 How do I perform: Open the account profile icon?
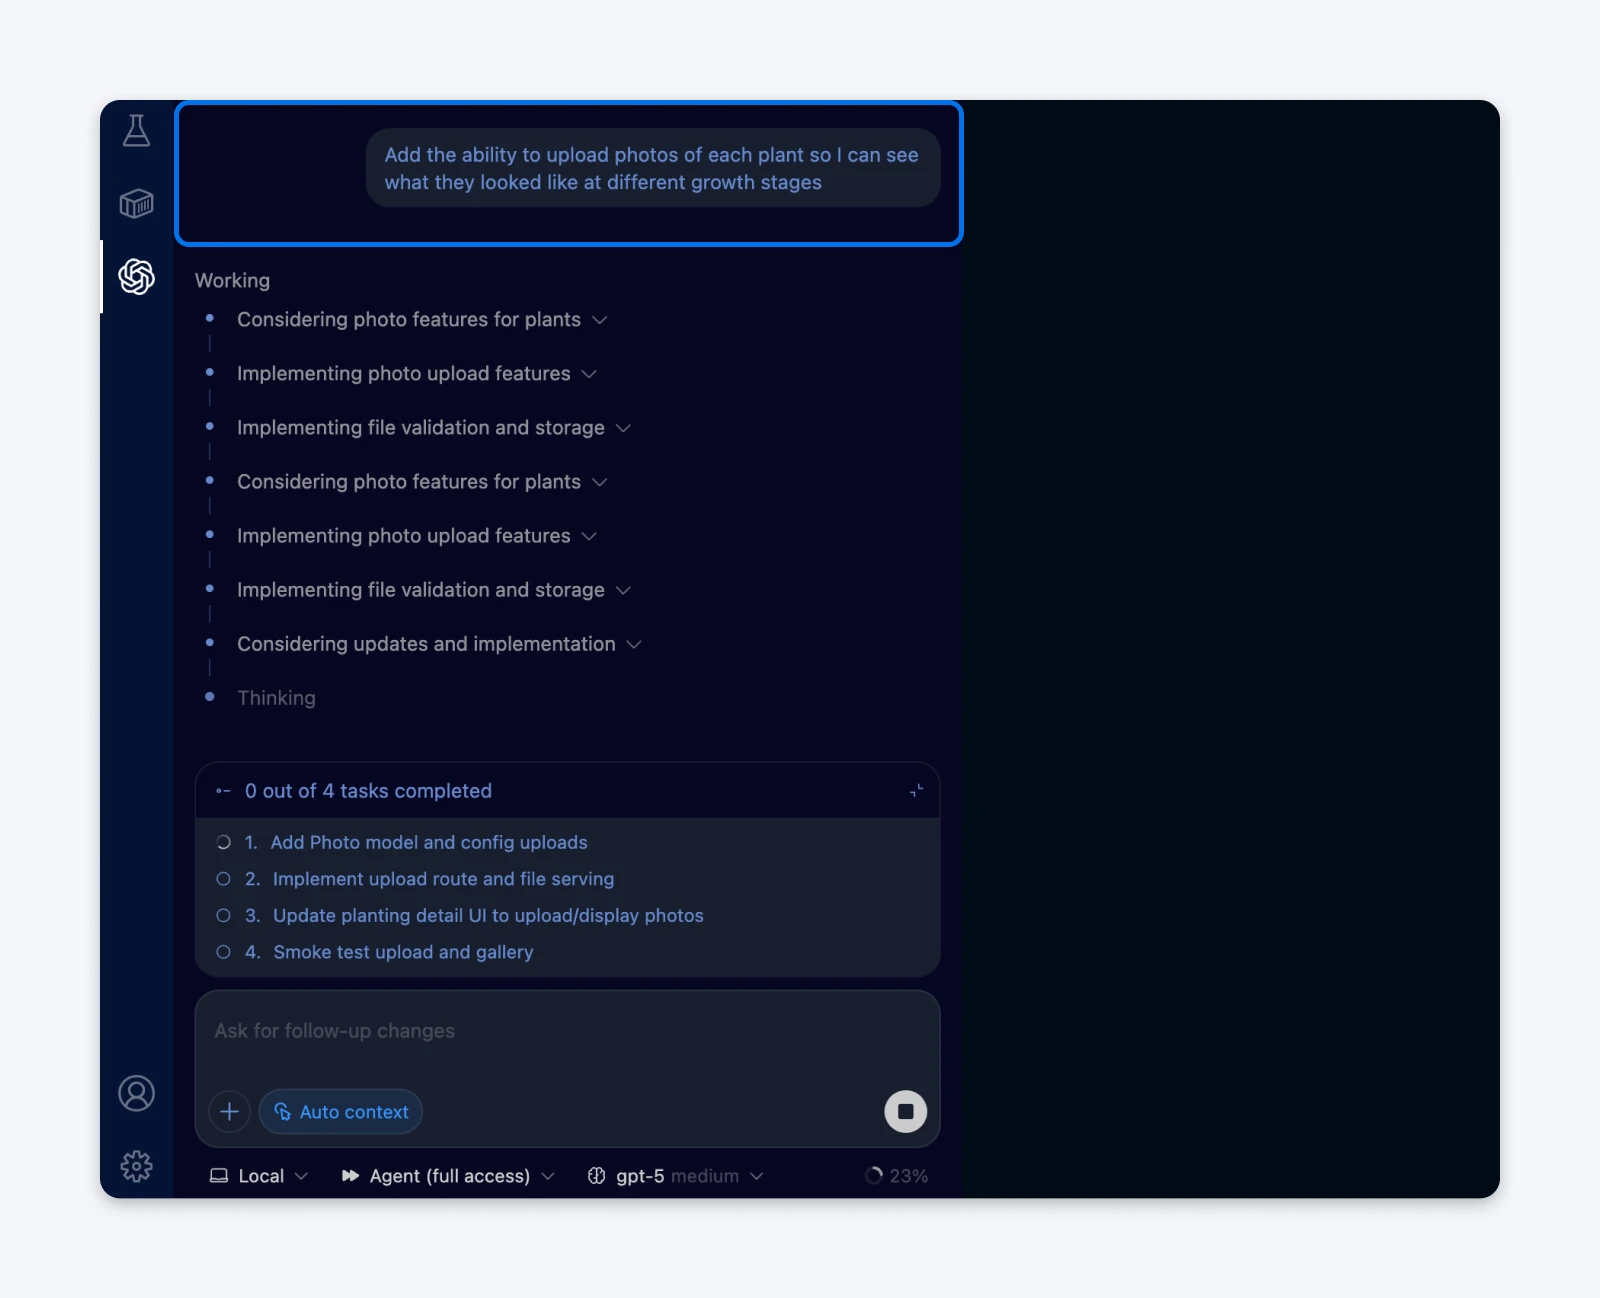coord(137,1094)
